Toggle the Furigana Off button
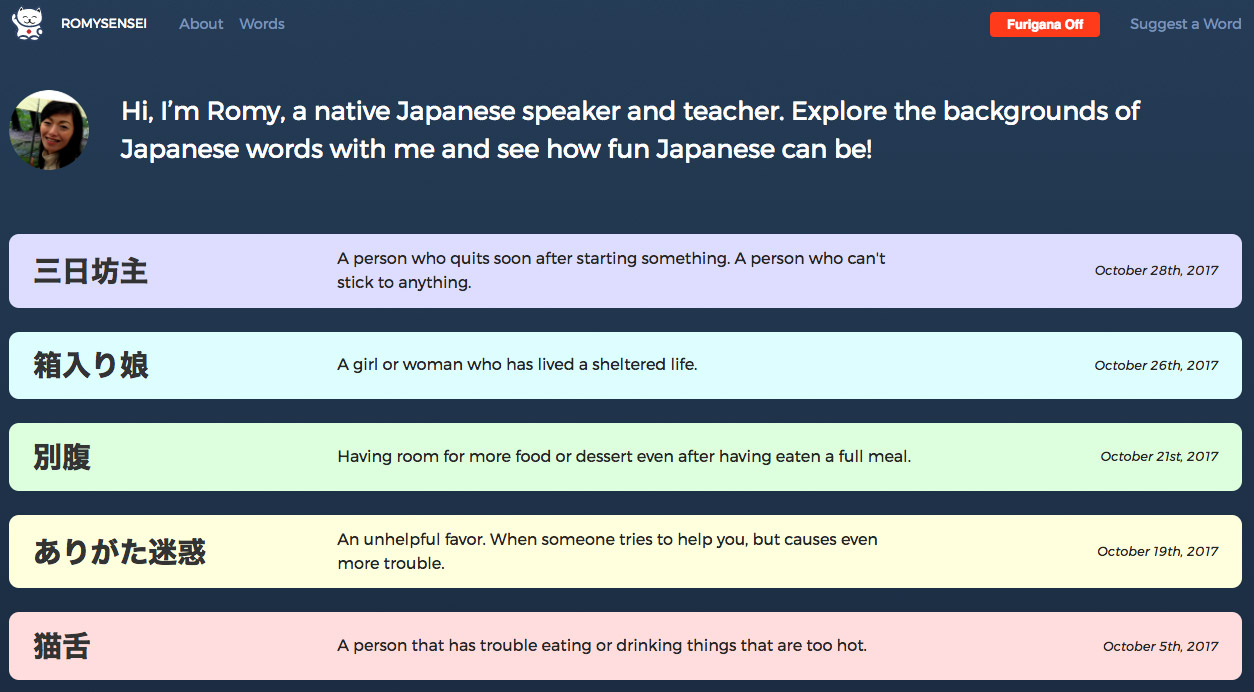Image resolution: width=1254 pixels, height=692 pixels. click(1045, 24)
